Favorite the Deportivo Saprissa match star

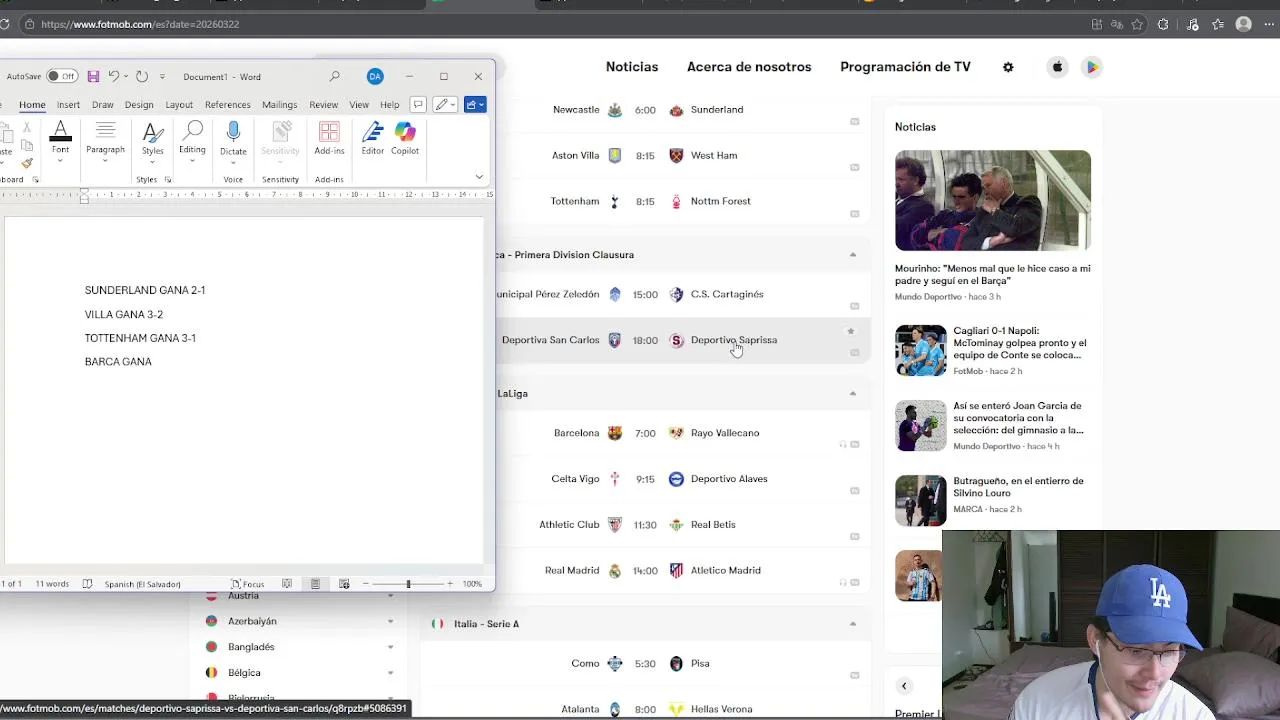[x=851, y=331]
